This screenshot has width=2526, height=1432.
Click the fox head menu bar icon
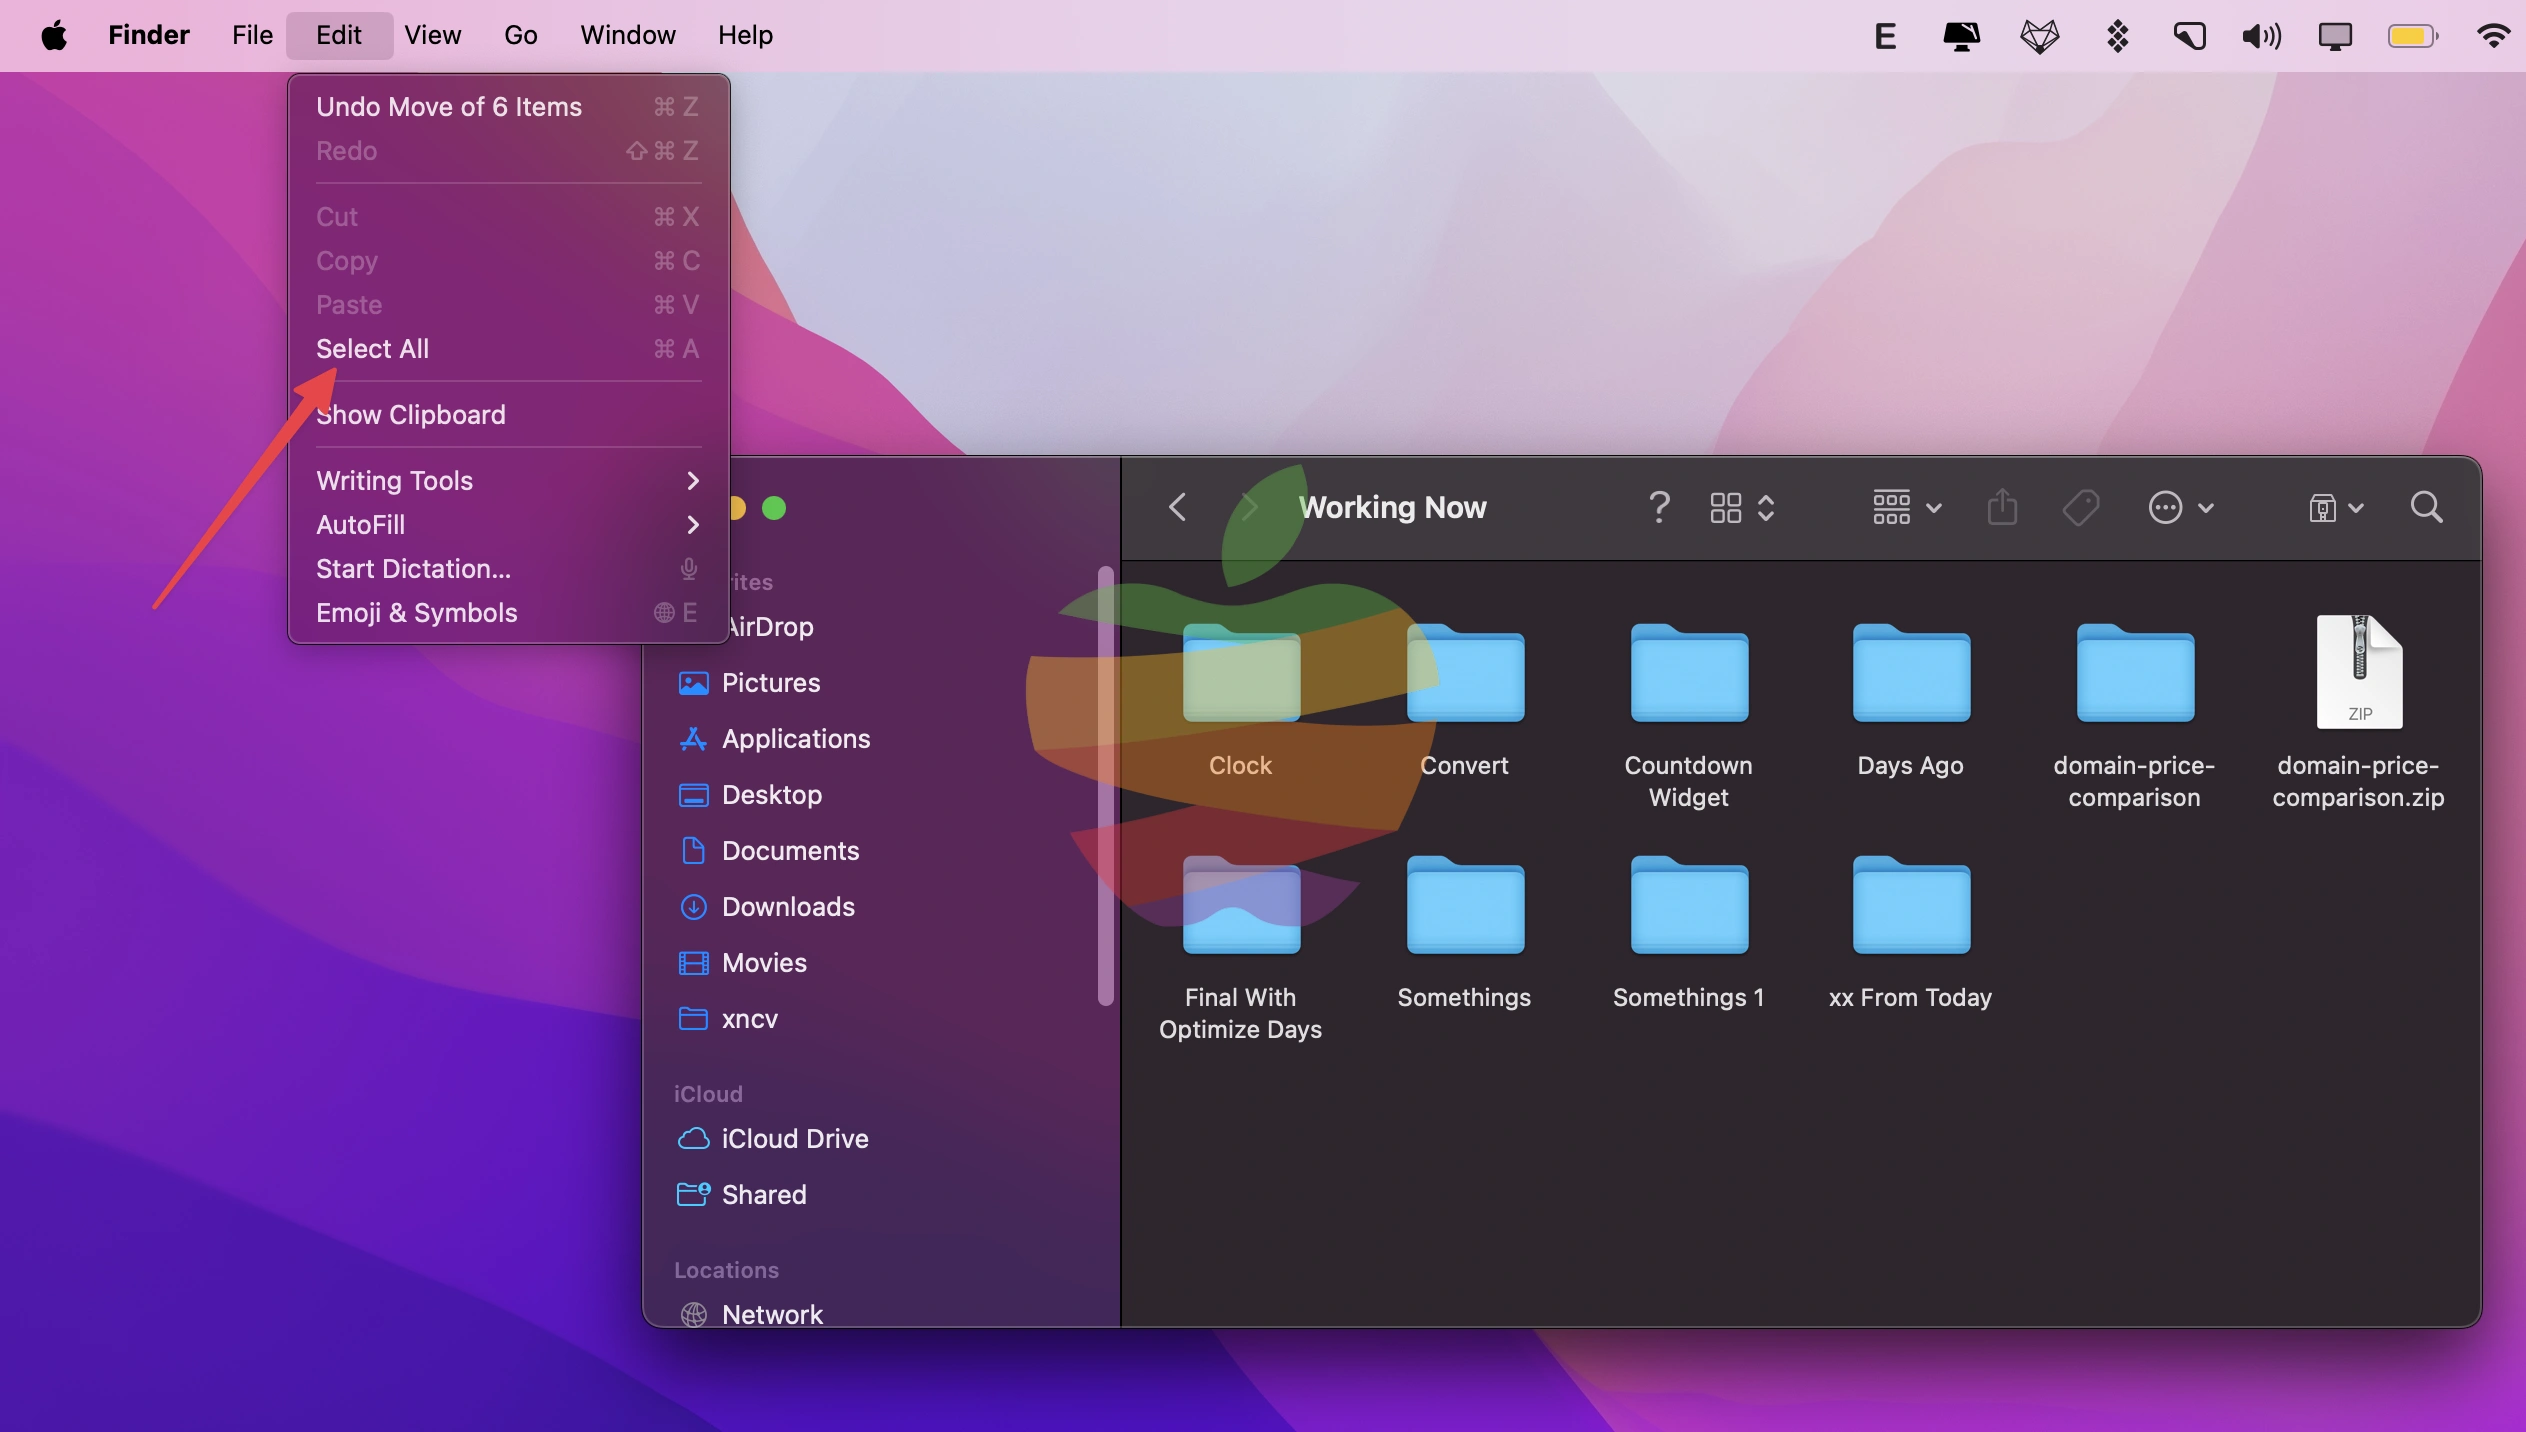(2039, 37)
